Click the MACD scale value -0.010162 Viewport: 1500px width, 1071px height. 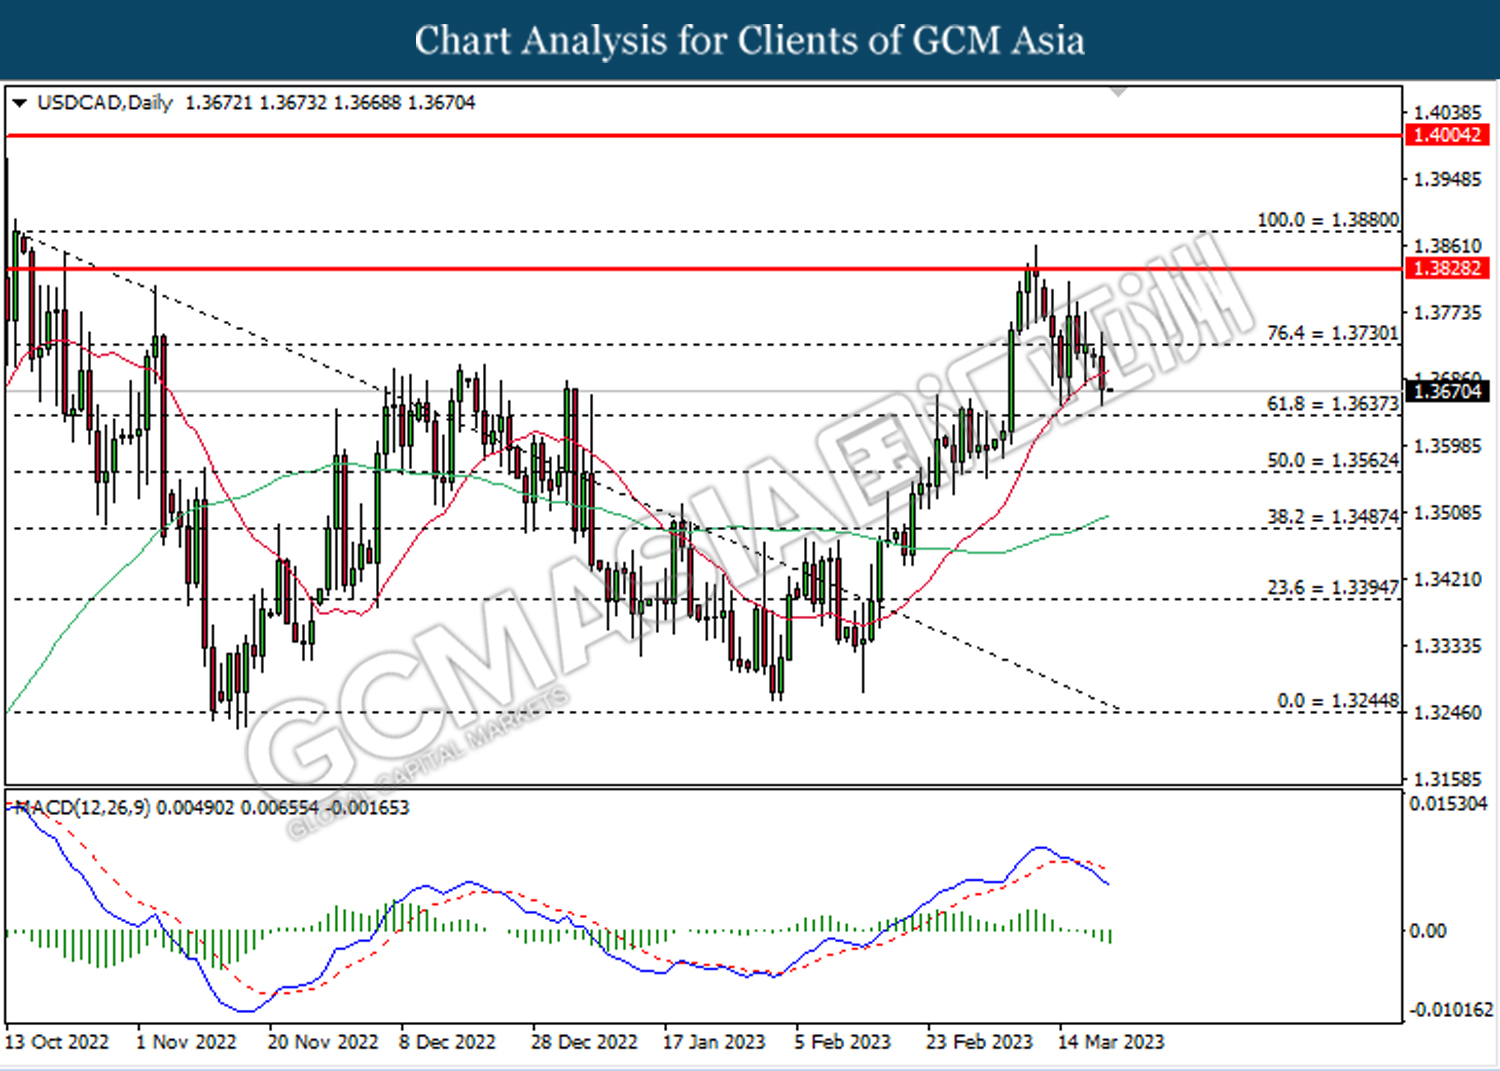click(x=1451, y=1010)
